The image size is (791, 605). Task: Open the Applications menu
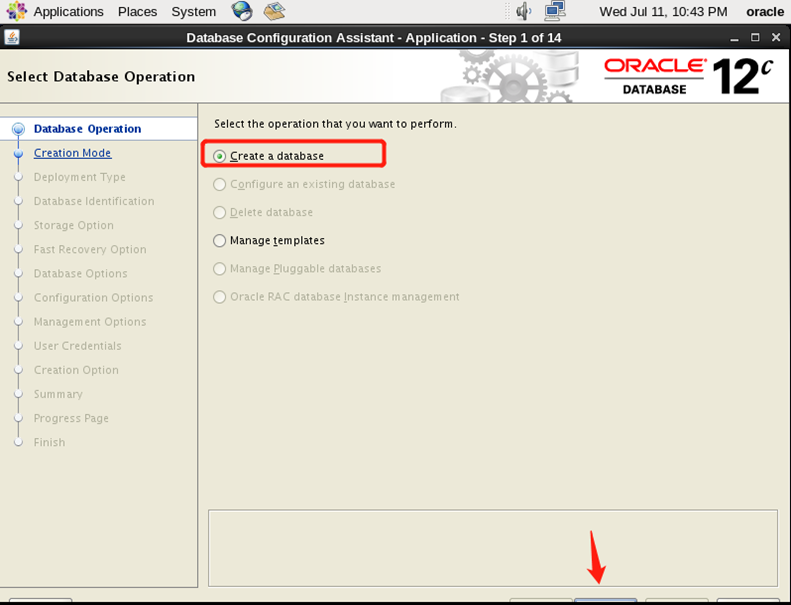coord(68,12)
